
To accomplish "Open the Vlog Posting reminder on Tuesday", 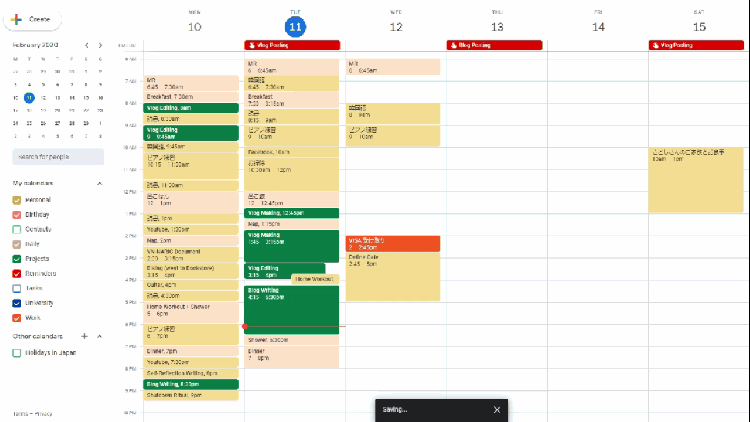I will [x=292, y=45].
